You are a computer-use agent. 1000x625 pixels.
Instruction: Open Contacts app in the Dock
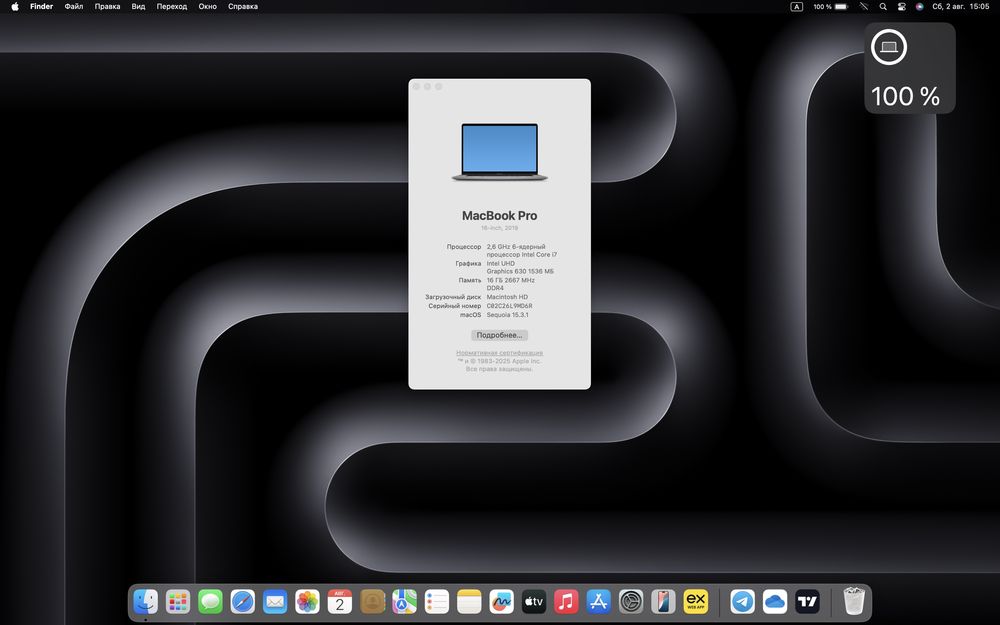372,601
